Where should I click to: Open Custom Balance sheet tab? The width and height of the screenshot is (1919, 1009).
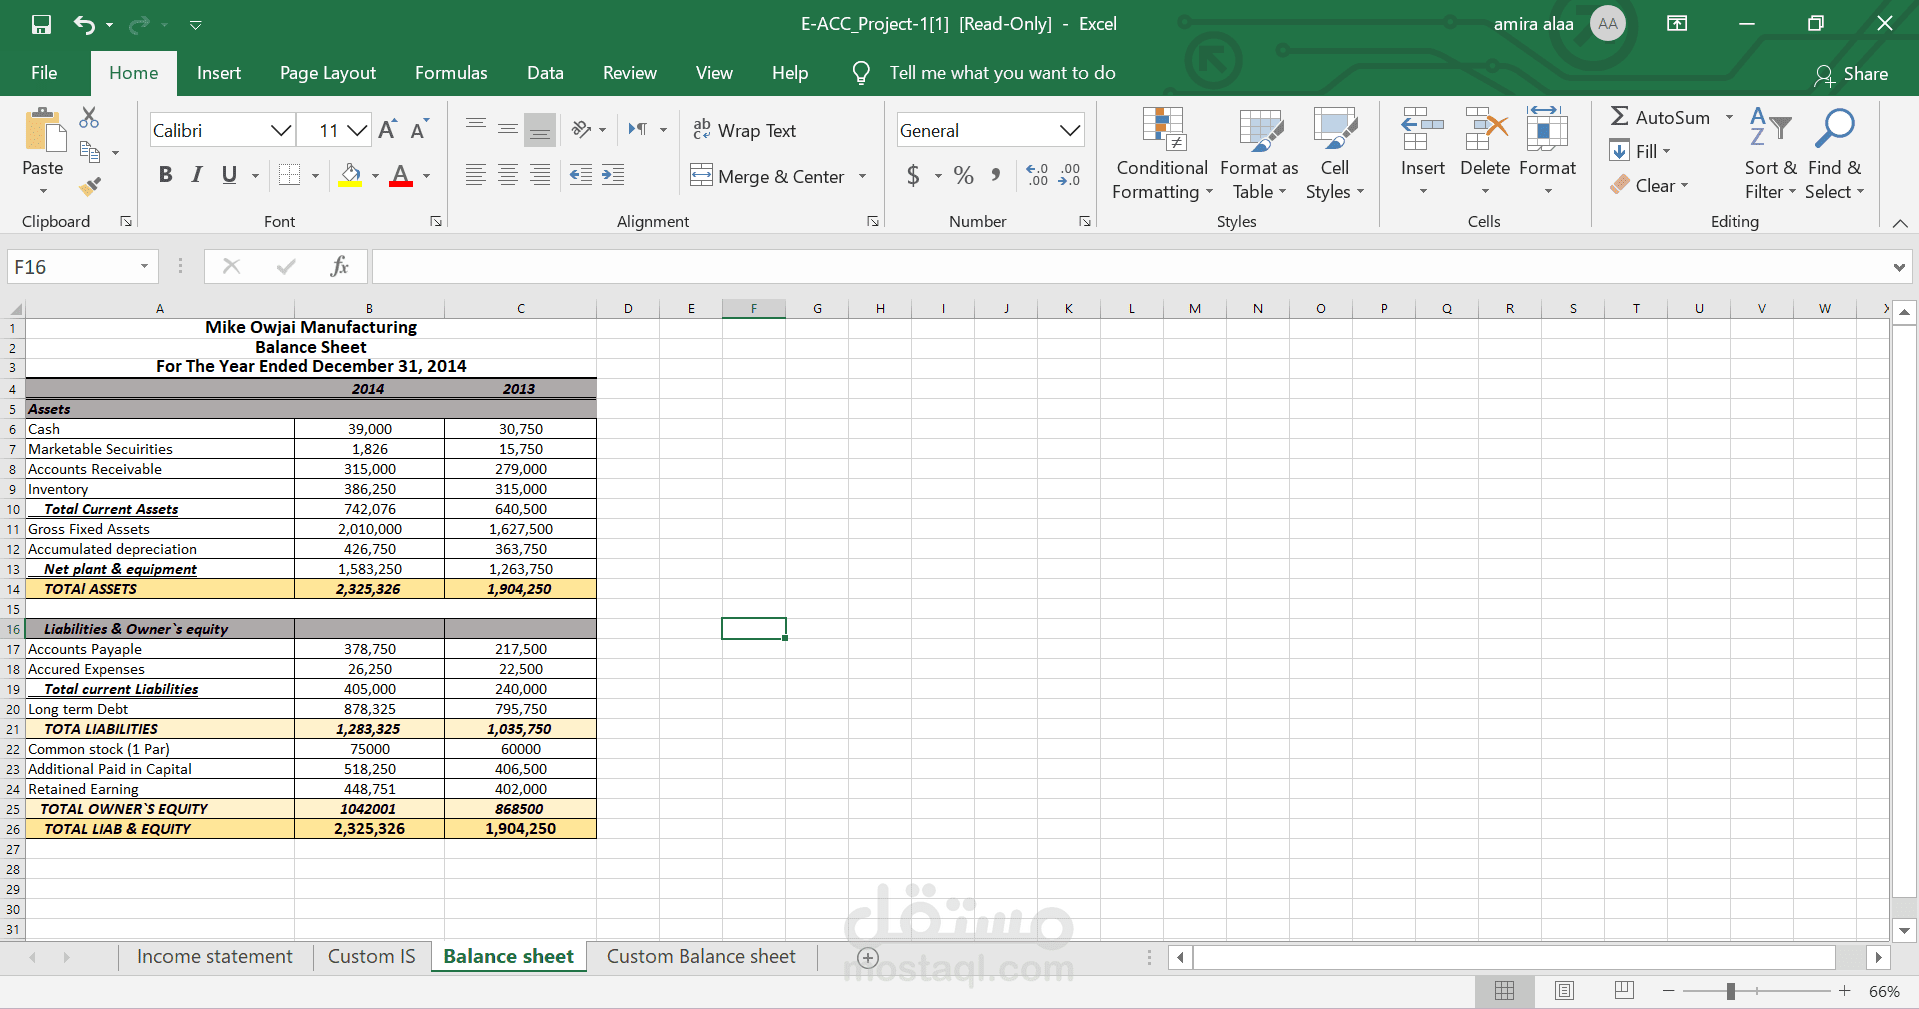tap(701, 957)
